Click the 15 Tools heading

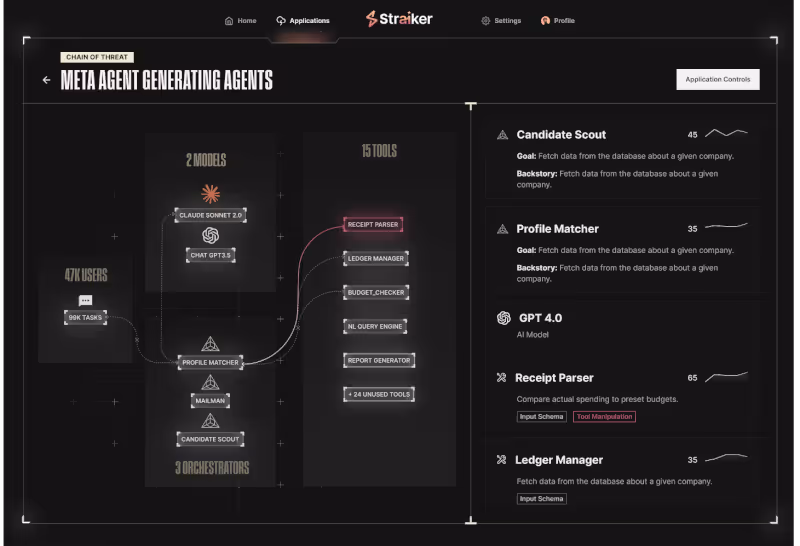(379, 151)
